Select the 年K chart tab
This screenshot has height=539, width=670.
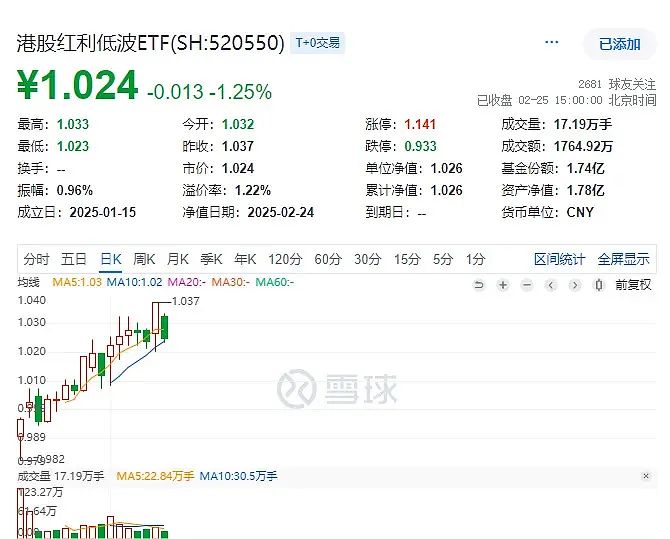tap(245, 259)
